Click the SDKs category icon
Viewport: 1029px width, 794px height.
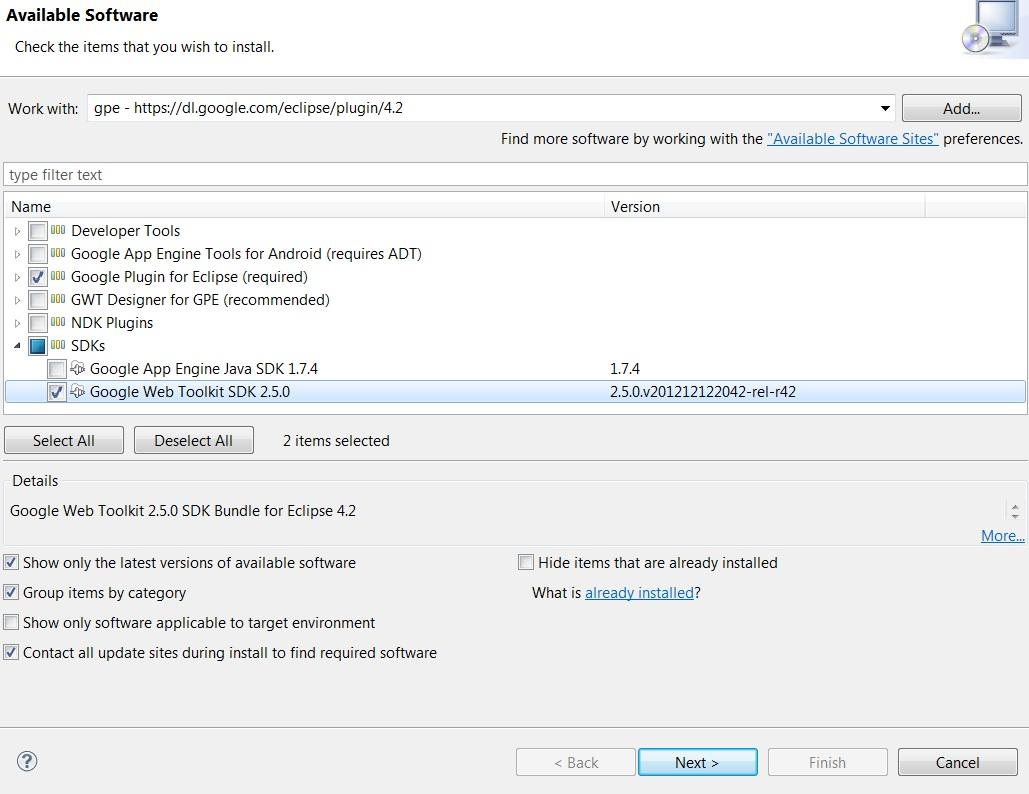tap(58, 345)
